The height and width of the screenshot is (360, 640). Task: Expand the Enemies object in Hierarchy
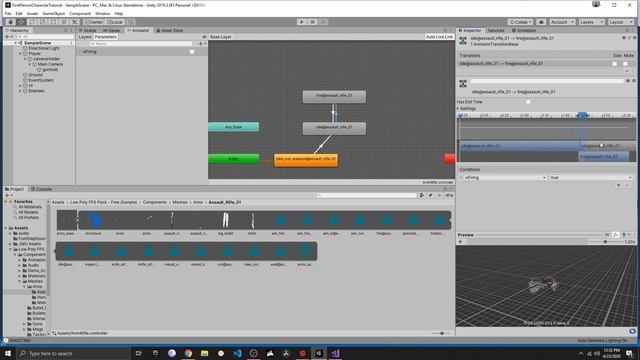click(x=20, y=91)
